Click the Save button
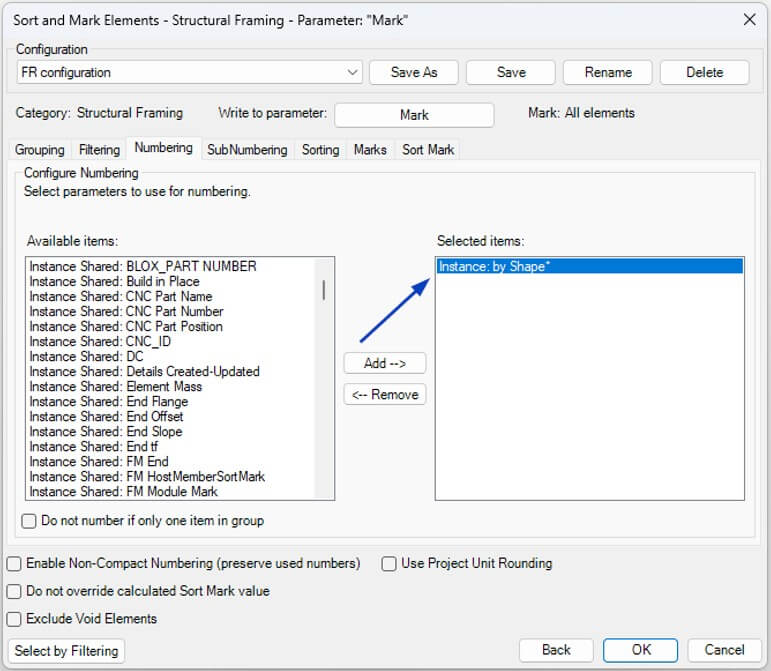The height and width of the screenshot is (671, 771). [x=510, y=72]
